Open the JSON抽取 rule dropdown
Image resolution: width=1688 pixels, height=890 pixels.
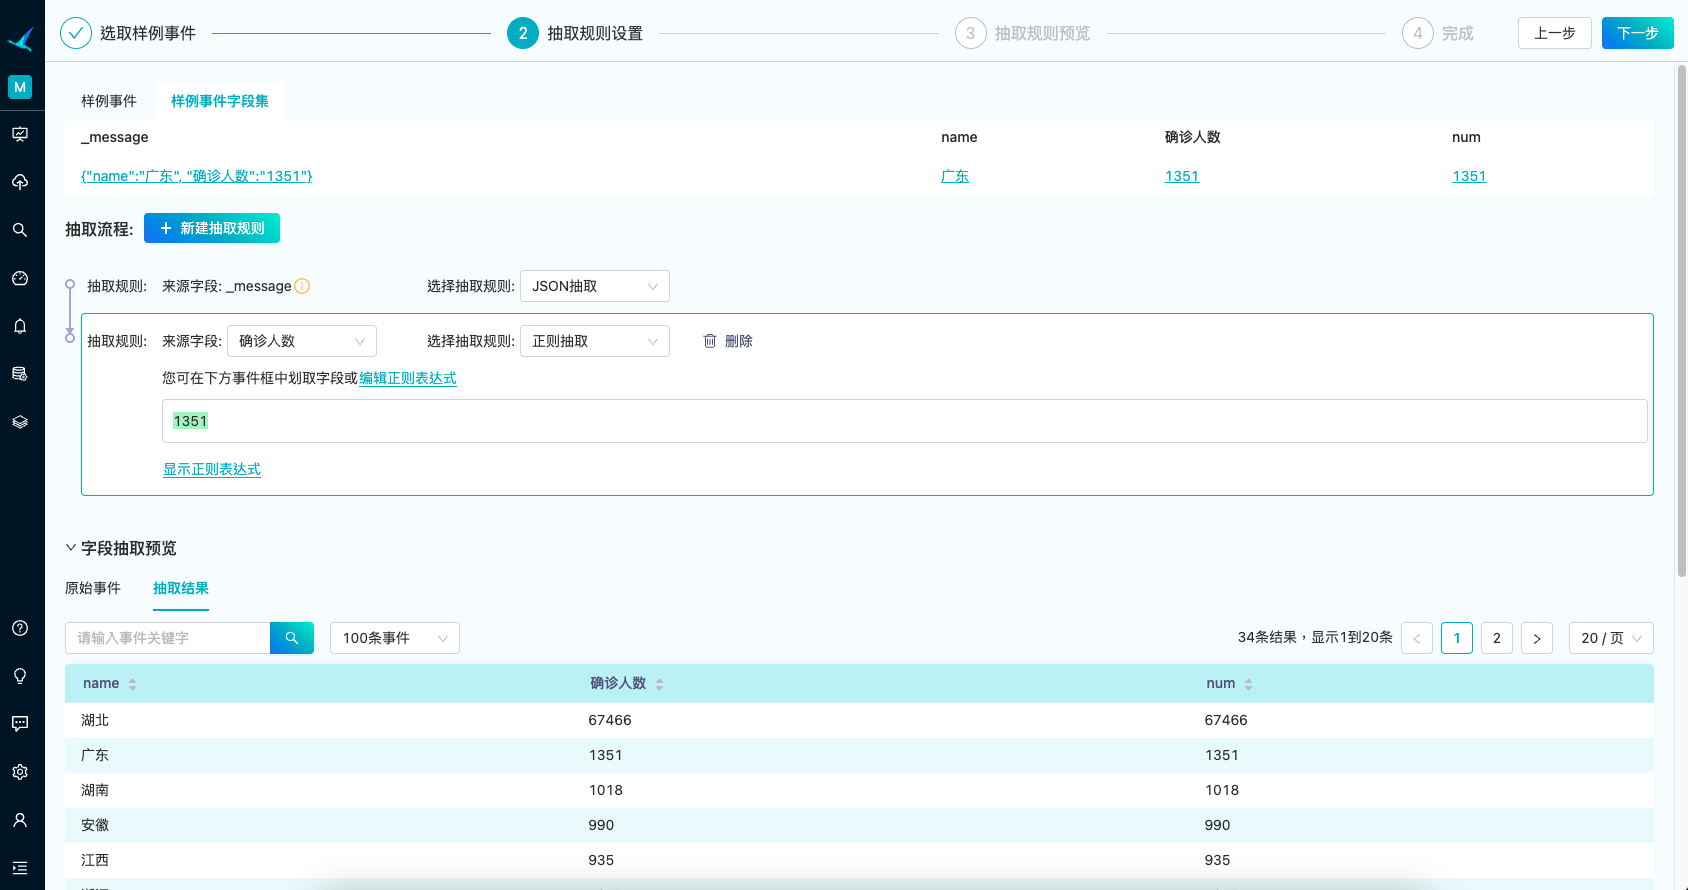pos(595,286)
